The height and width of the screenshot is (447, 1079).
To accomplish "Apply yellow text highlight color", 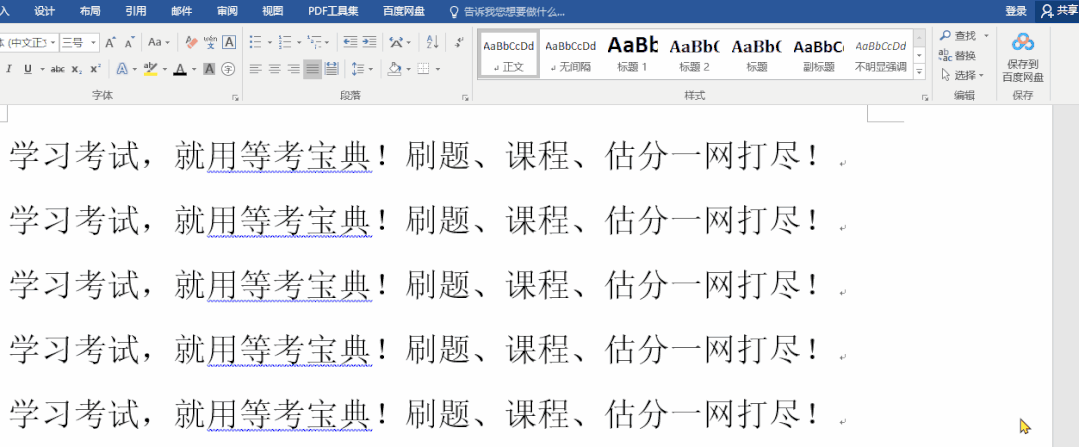I will tap(151, 69).
